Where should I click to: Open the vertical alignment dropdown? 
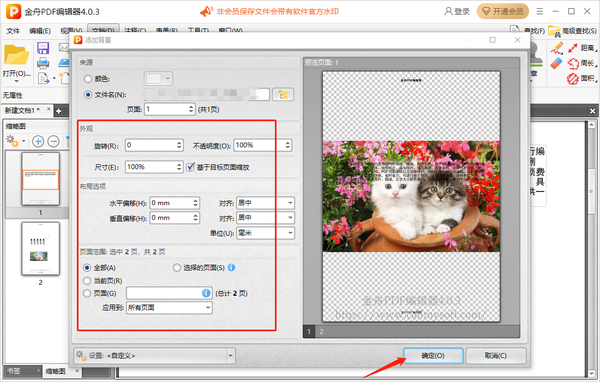(265, 217)
